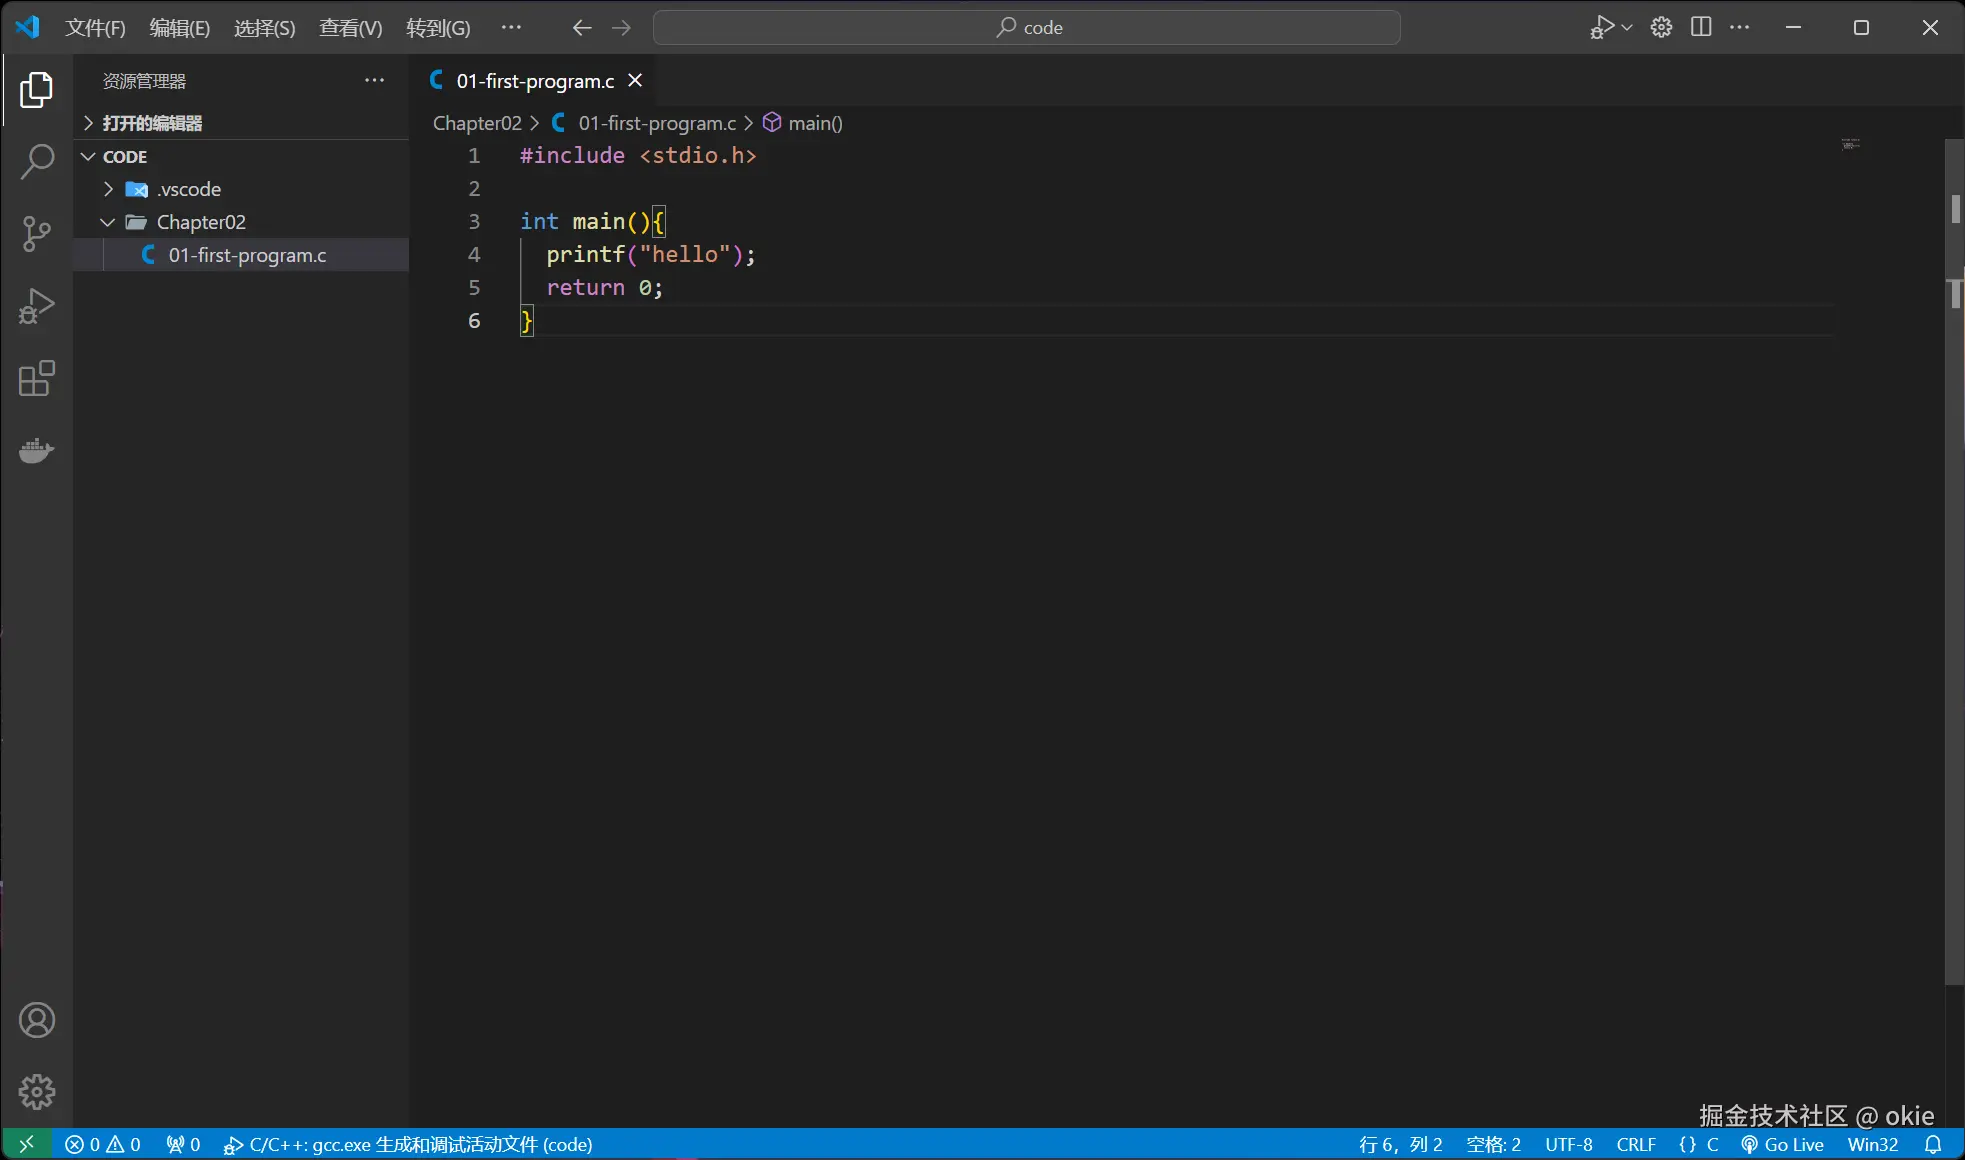
Task: Toggle Go Live server in status bar
Action: click(x=1783, y=1144)
